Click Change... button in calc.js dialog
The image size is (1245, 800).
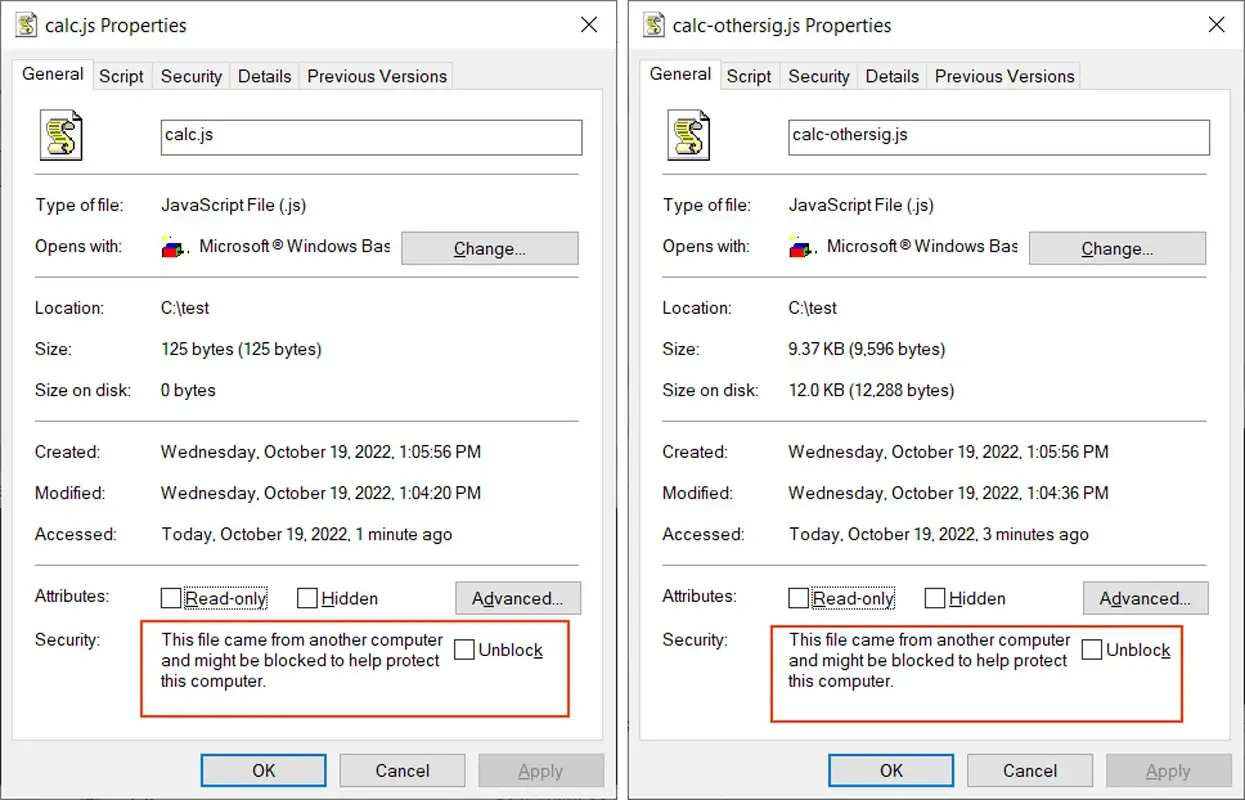coord(490,248)
